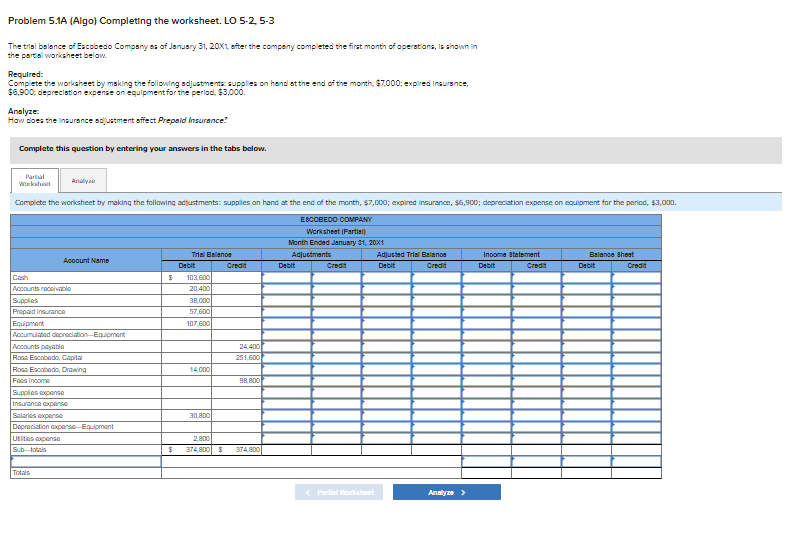Click Income Statement Debit for Utilities expense
Viewport: 811px width, 534px height.
click(x=486, y=438)
